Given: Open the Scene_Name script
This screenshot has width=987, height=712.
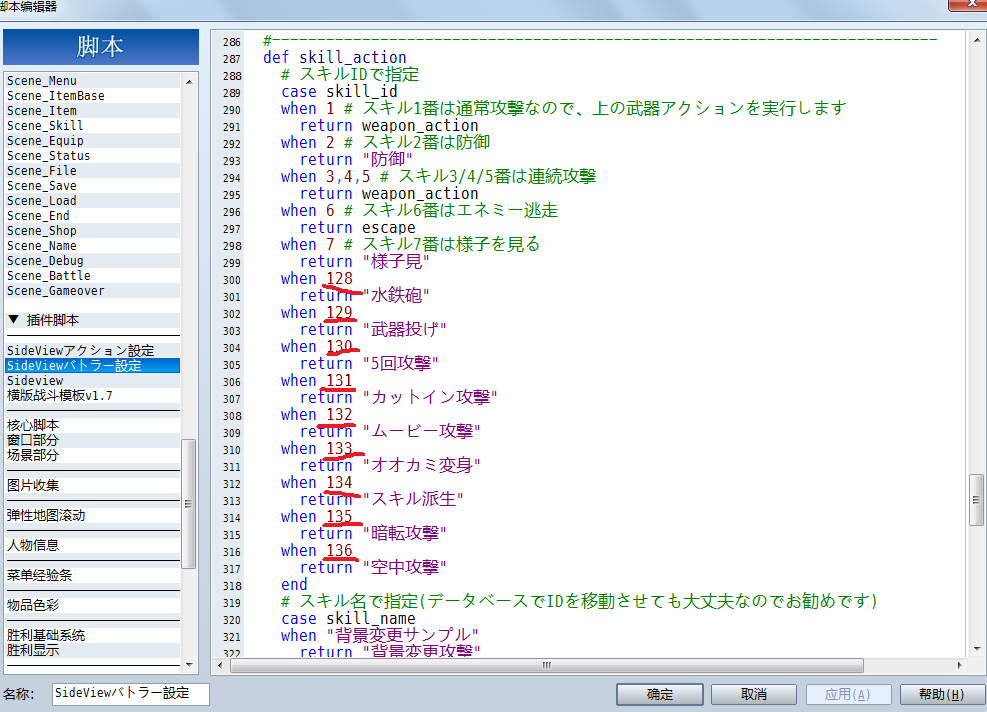Looking at the screenshot, I should (93, 246).
